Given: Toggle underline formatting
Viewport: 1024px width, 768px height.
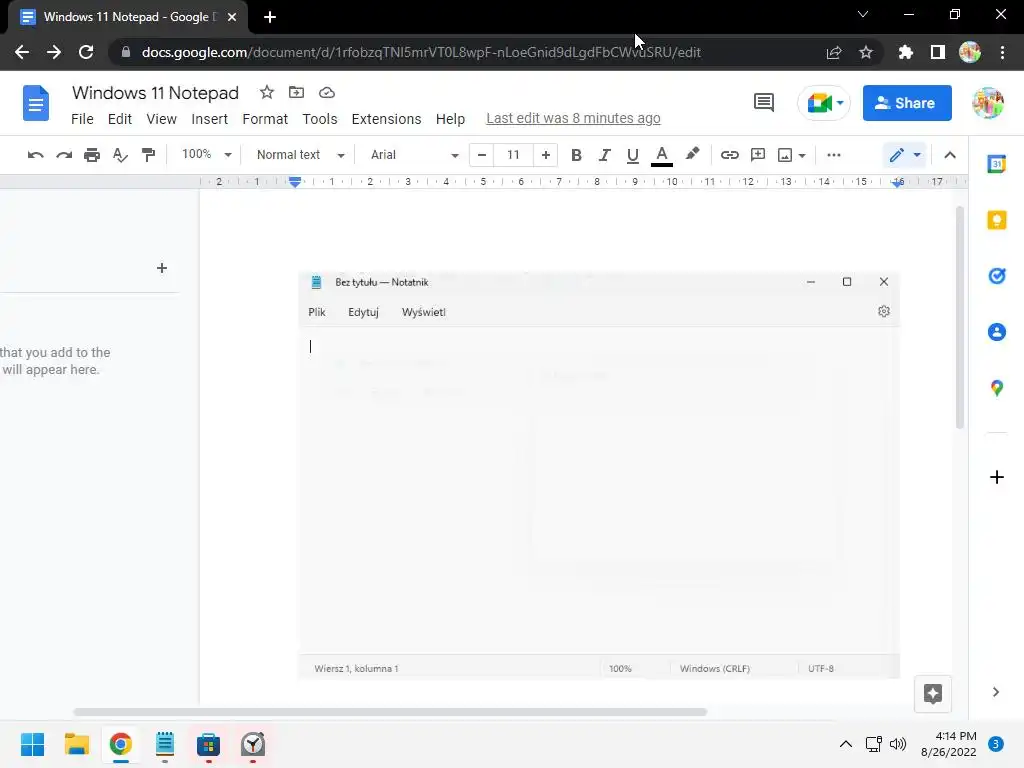Looking at the screenshot, I should [632, 155].
